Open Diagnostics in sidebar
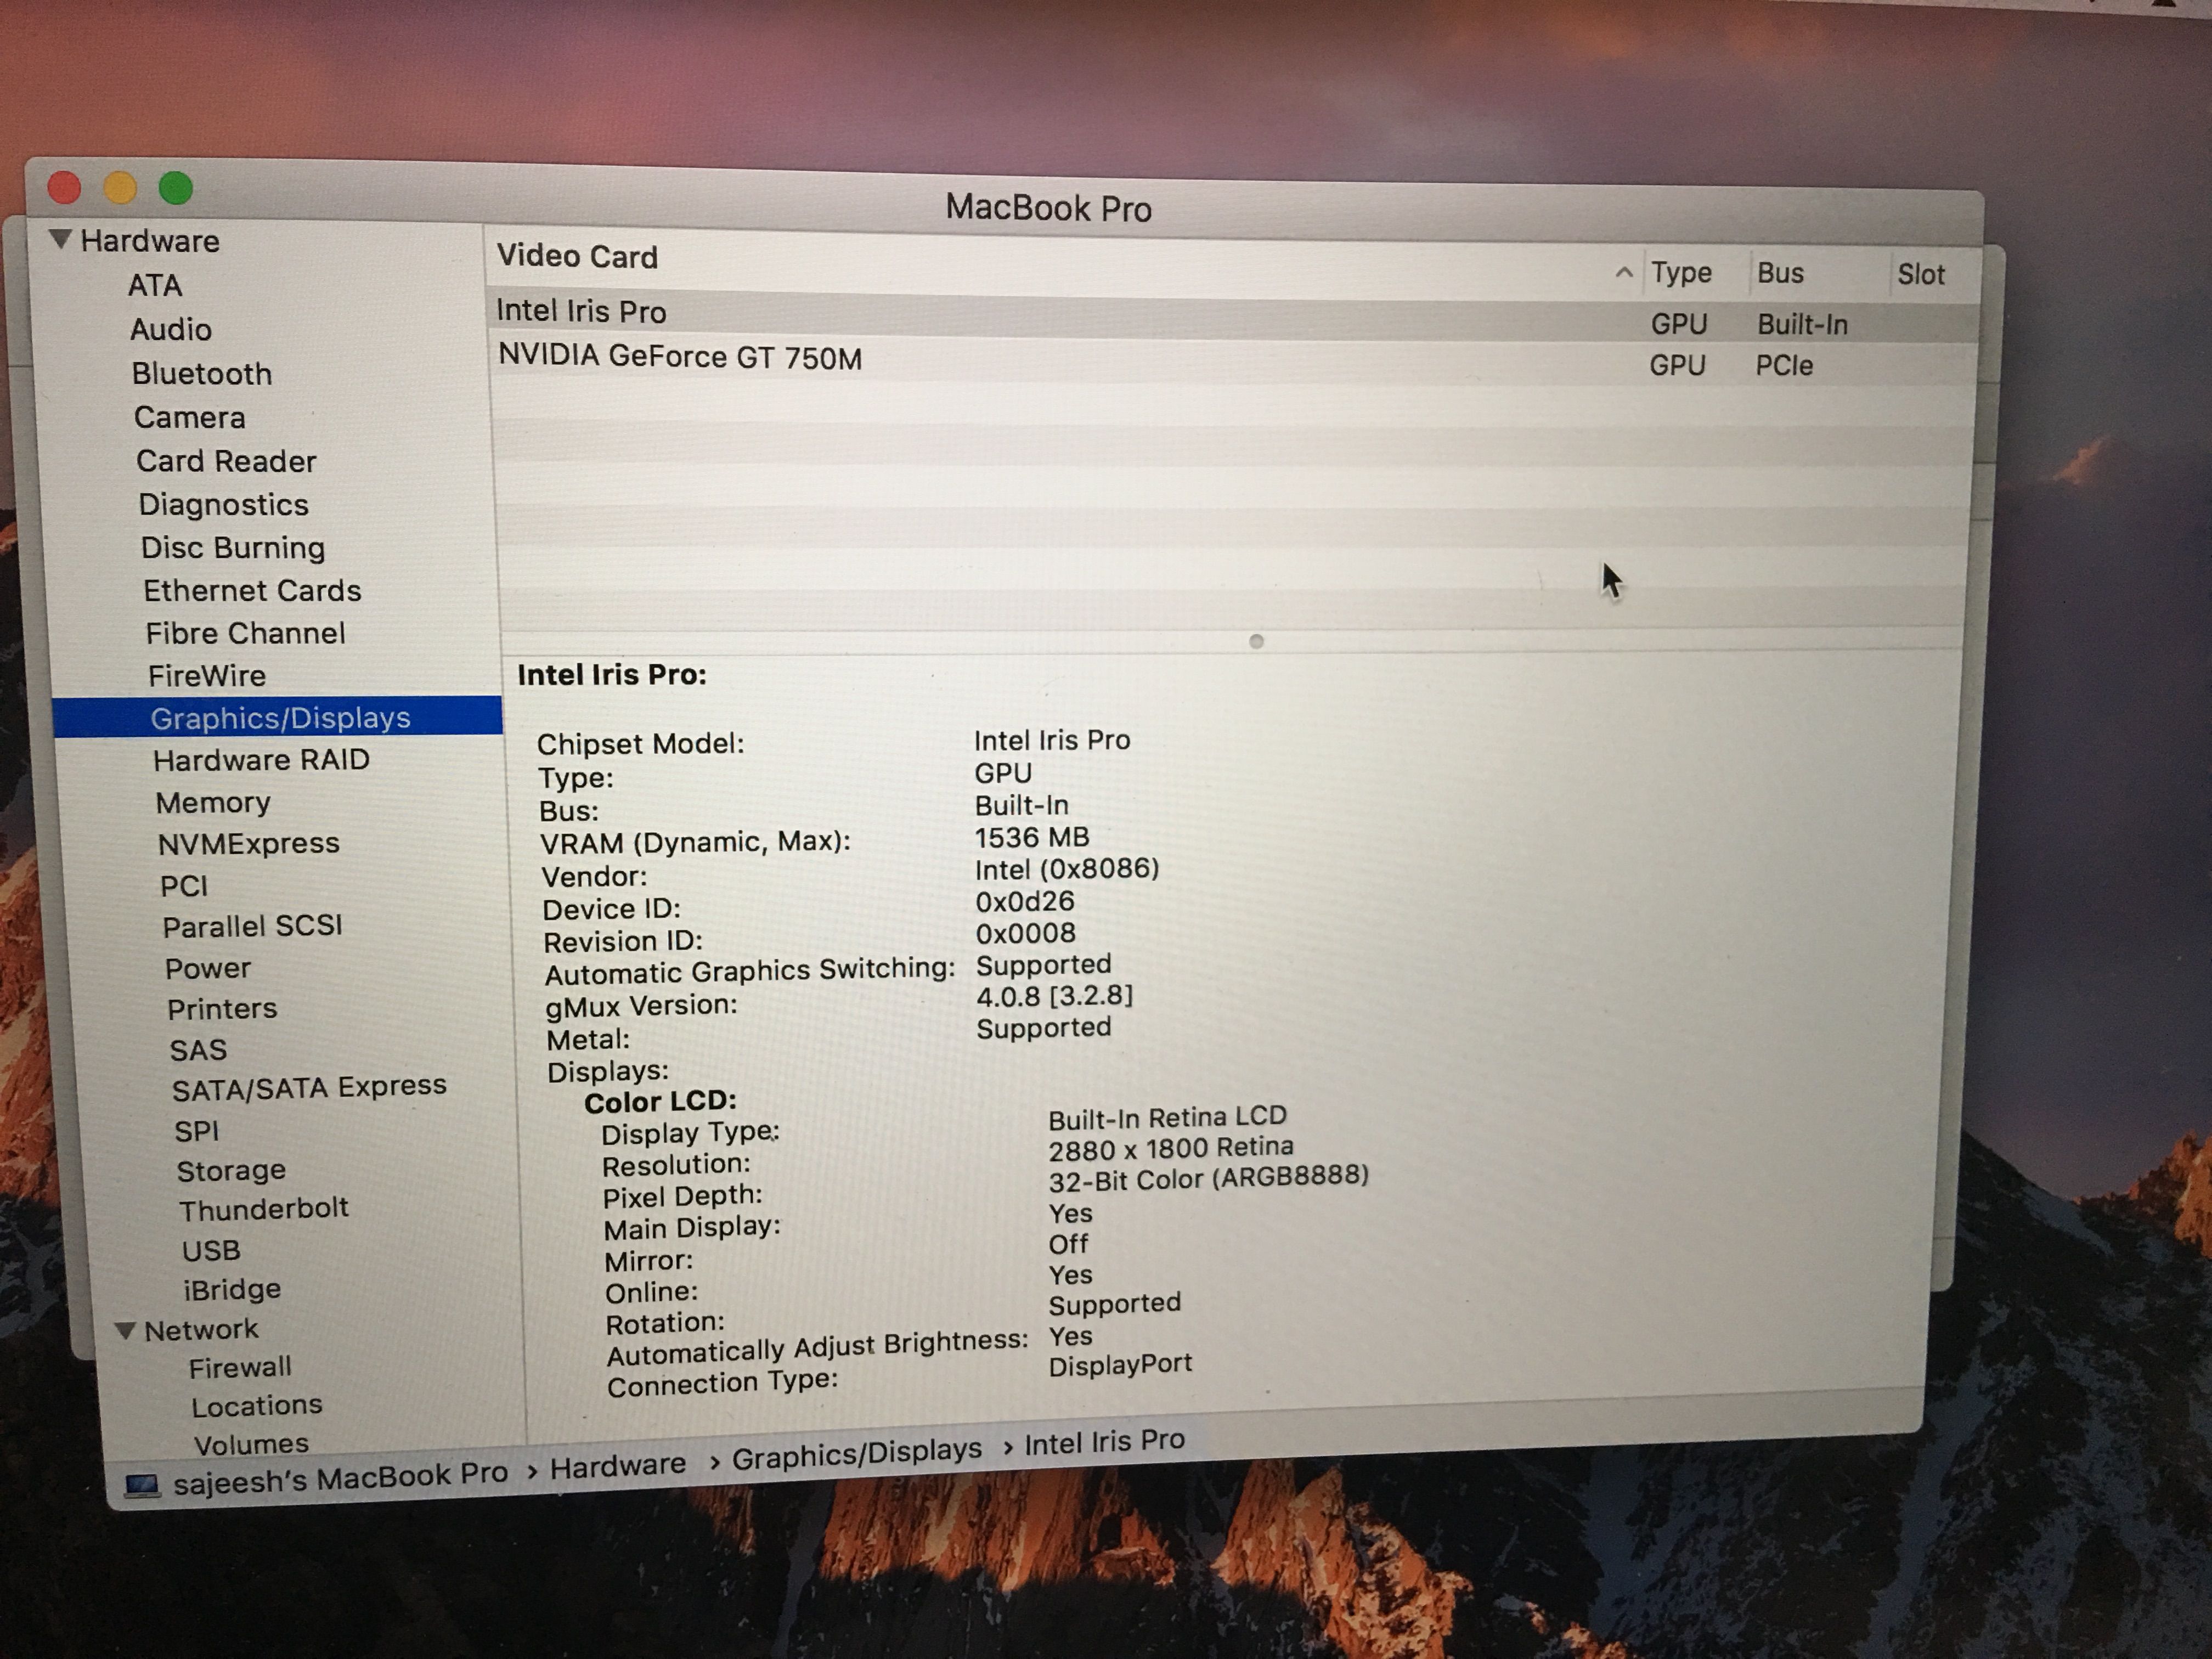 [x=224, y=505]
